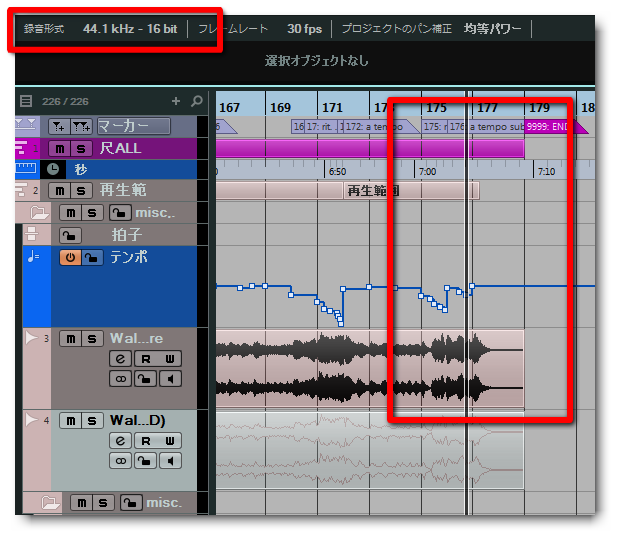
Task: Click the 226 / 226 track count
Action: point(65,102)
